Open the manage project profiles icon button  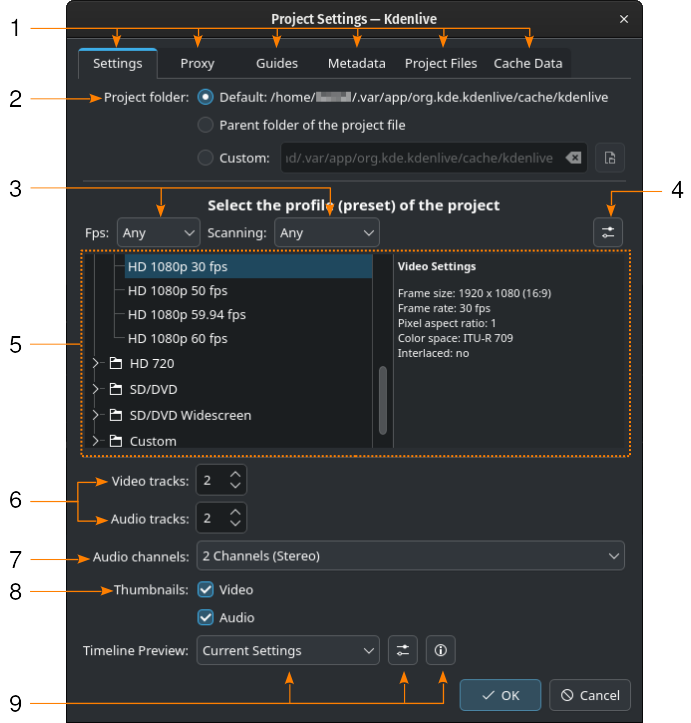click(x=608, y=232)
